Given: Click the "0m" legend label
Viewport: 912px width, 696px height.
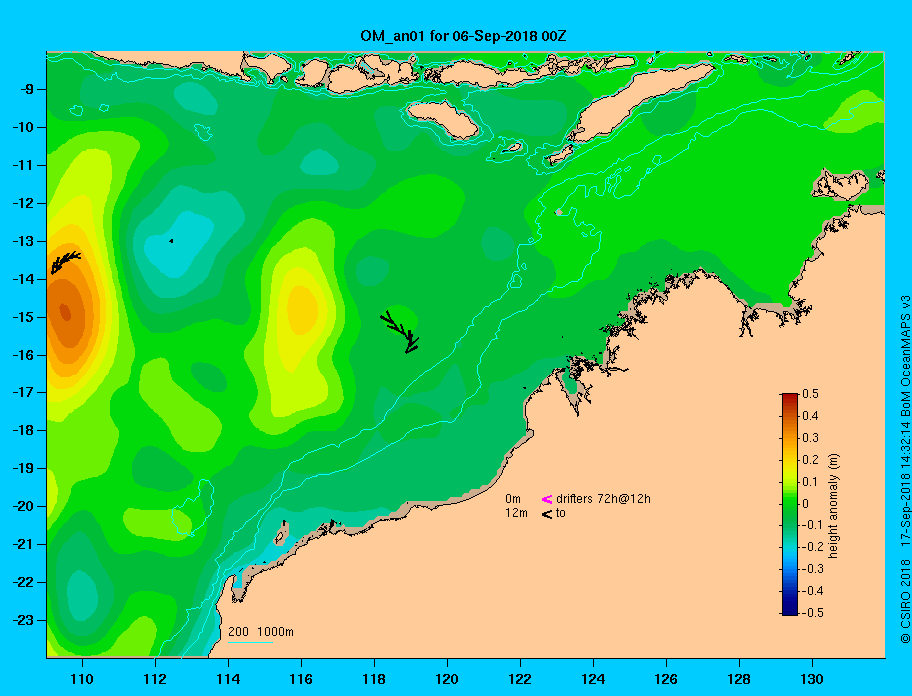Looking at the screenshot, I should tap(513, 499).
